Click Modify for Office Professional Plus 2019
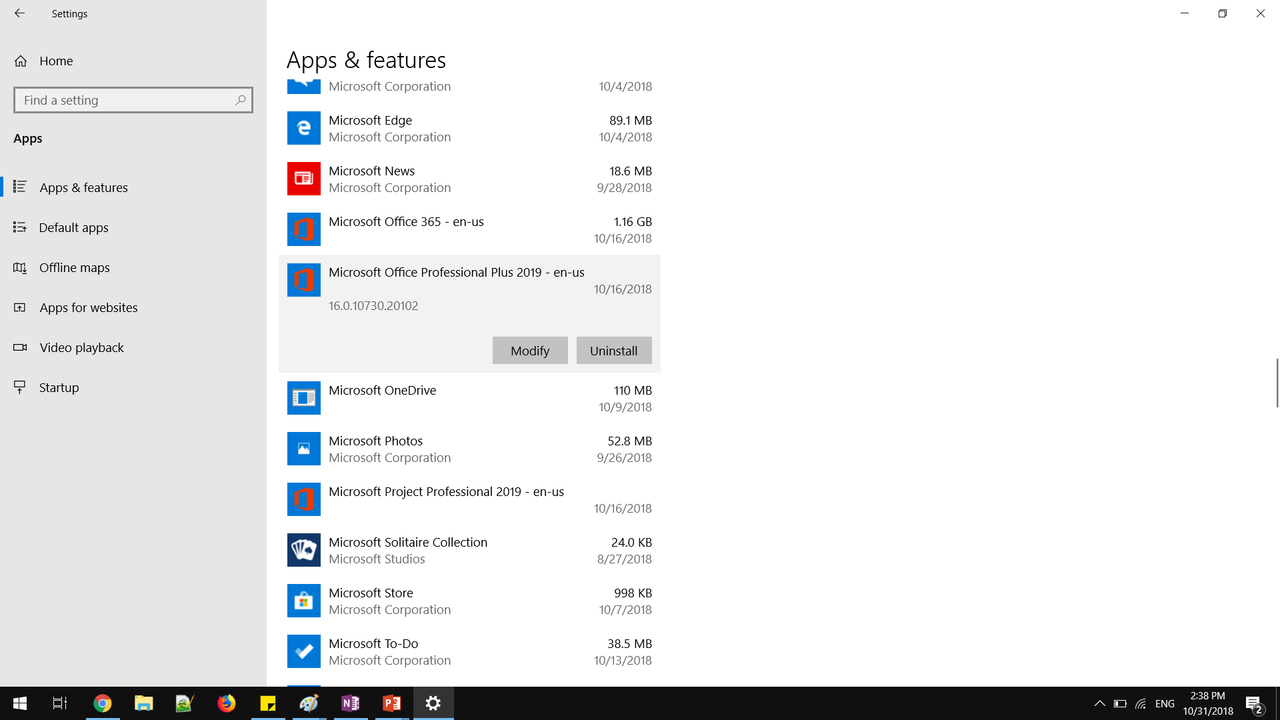Image resolution: width=1280 pixels, height=720 pixels. tap(530, 351)
